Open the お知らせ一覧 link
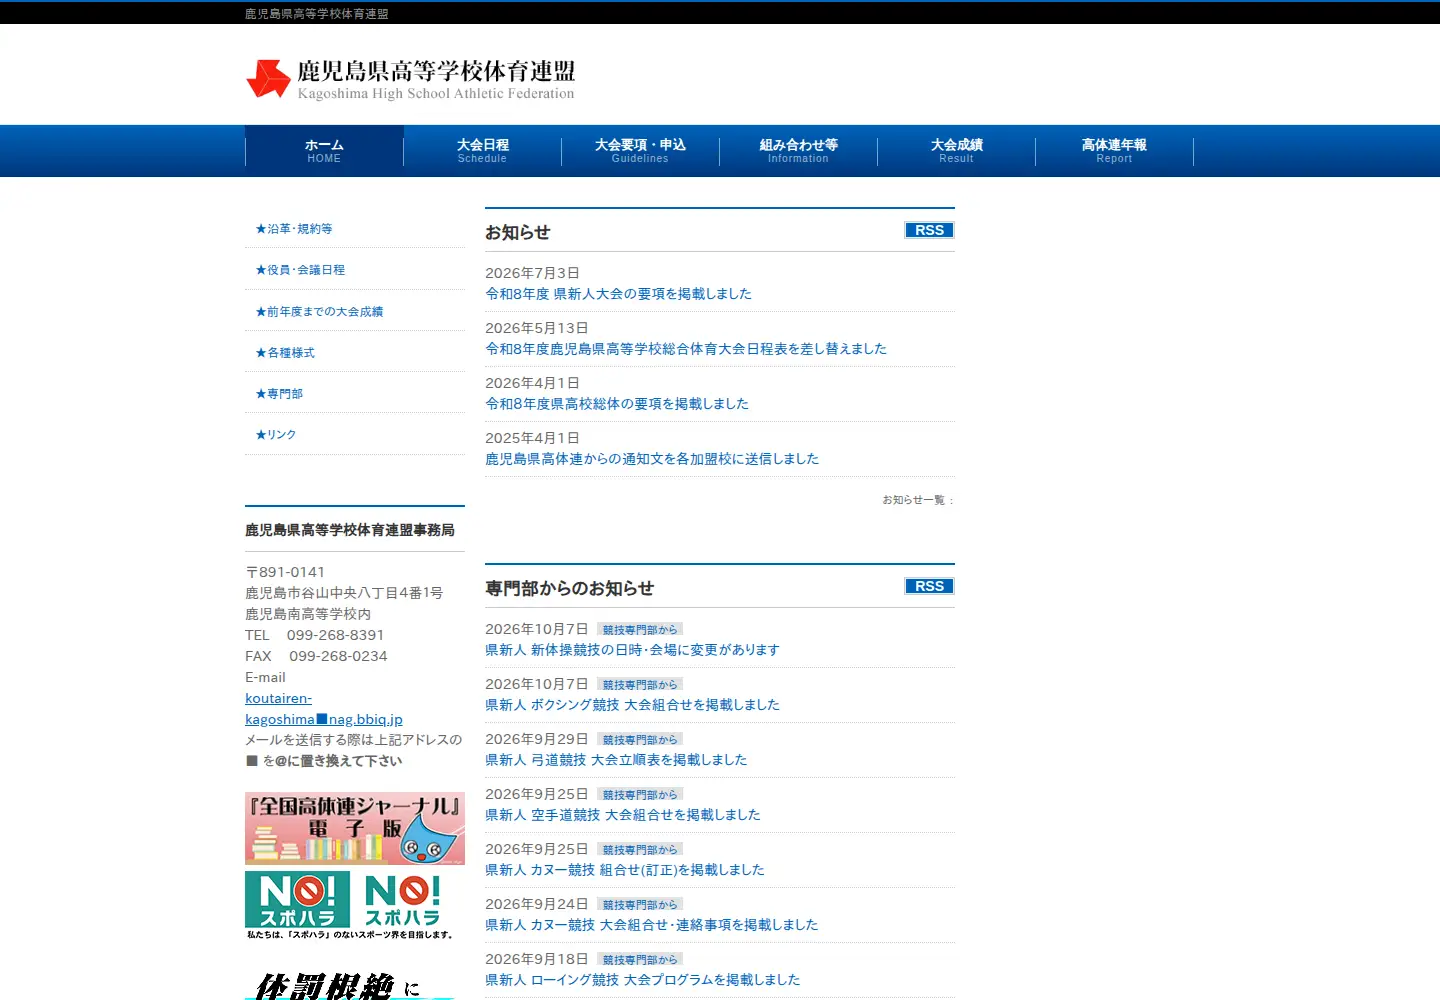The image size is (1440, 1000). pyautogui.click(x=913, y=500)
